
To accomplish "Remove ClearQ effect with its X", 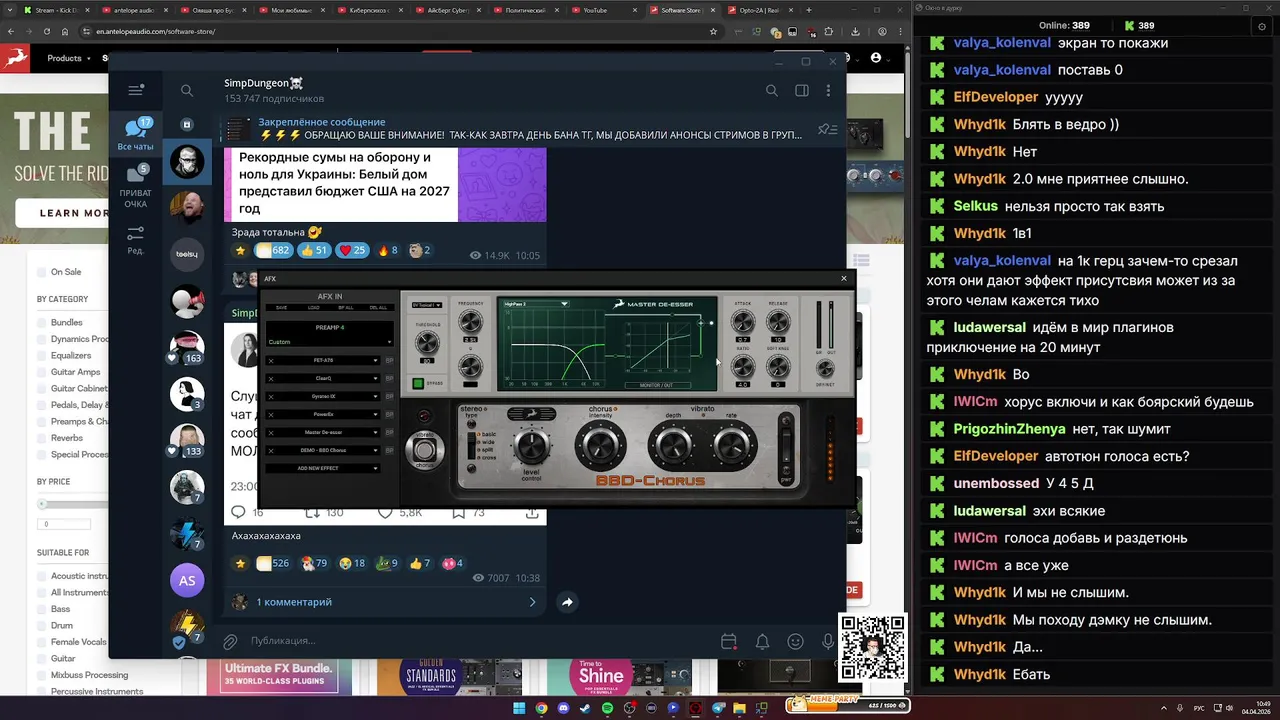I will click(271, 378).
